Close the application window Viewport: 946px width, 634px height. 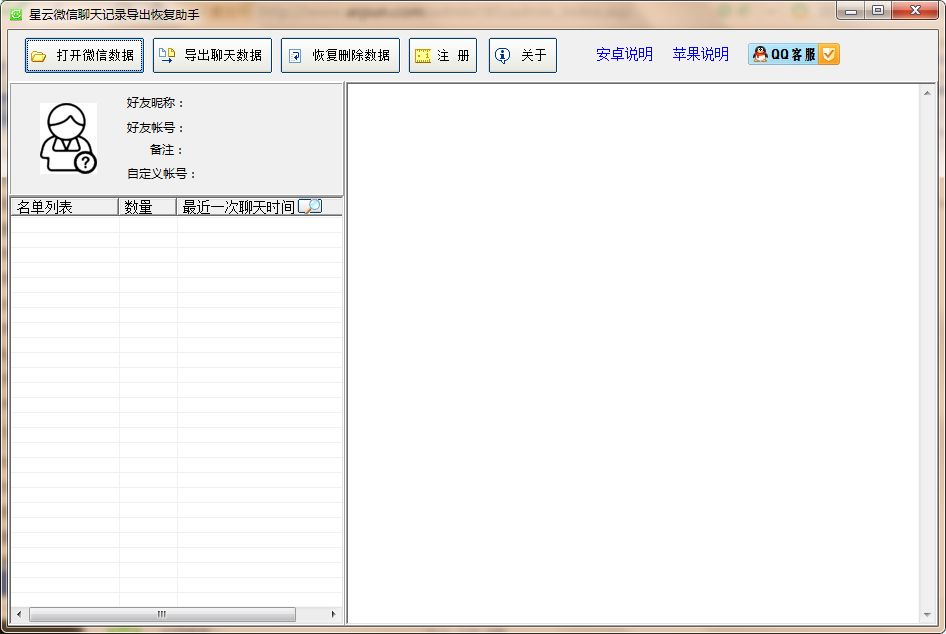(x=915, y=11)
